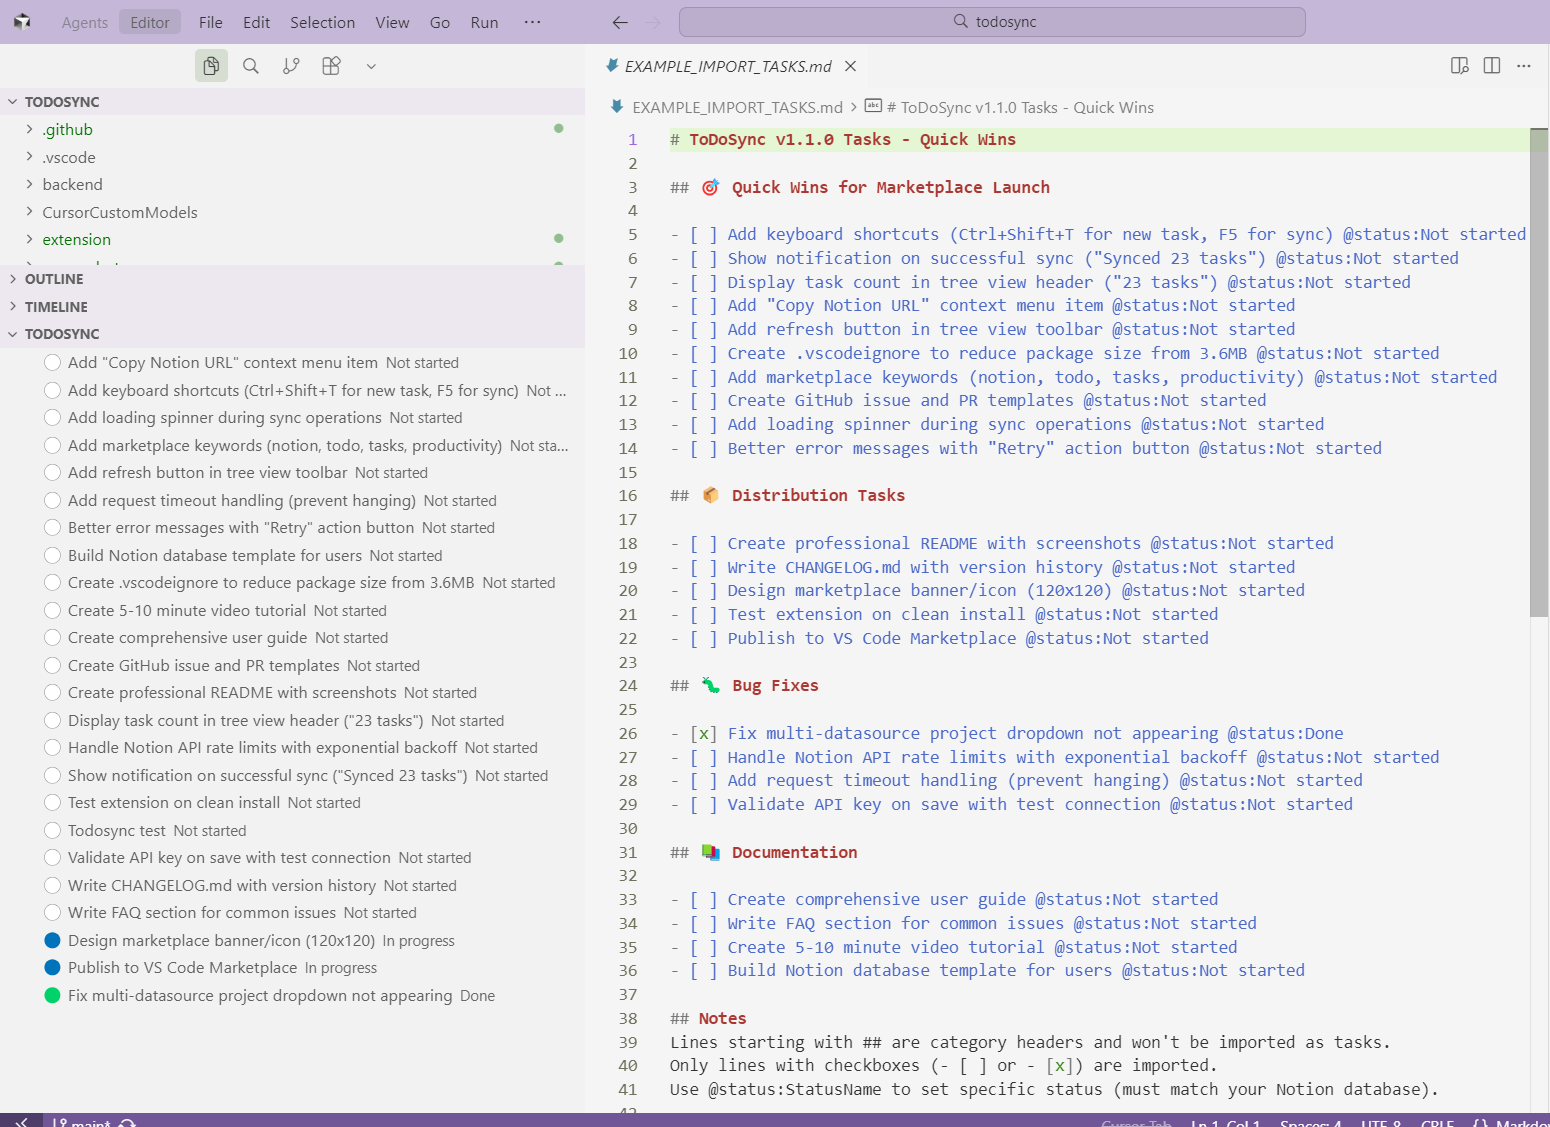Open the Source Control view icon
Image resolution: width=1550 pixels, height=1127 pixels.
(291, 66)
